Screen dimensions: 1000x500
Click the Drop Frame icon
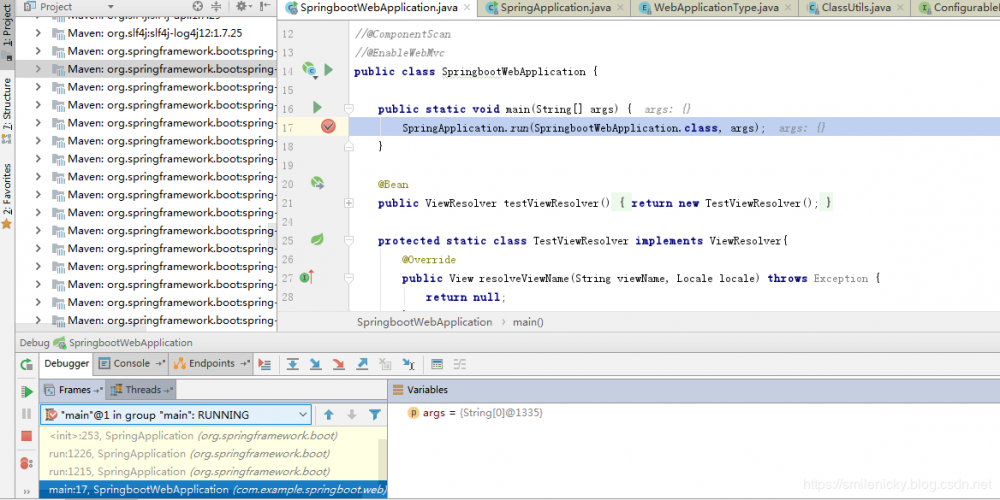click(385, 364)
